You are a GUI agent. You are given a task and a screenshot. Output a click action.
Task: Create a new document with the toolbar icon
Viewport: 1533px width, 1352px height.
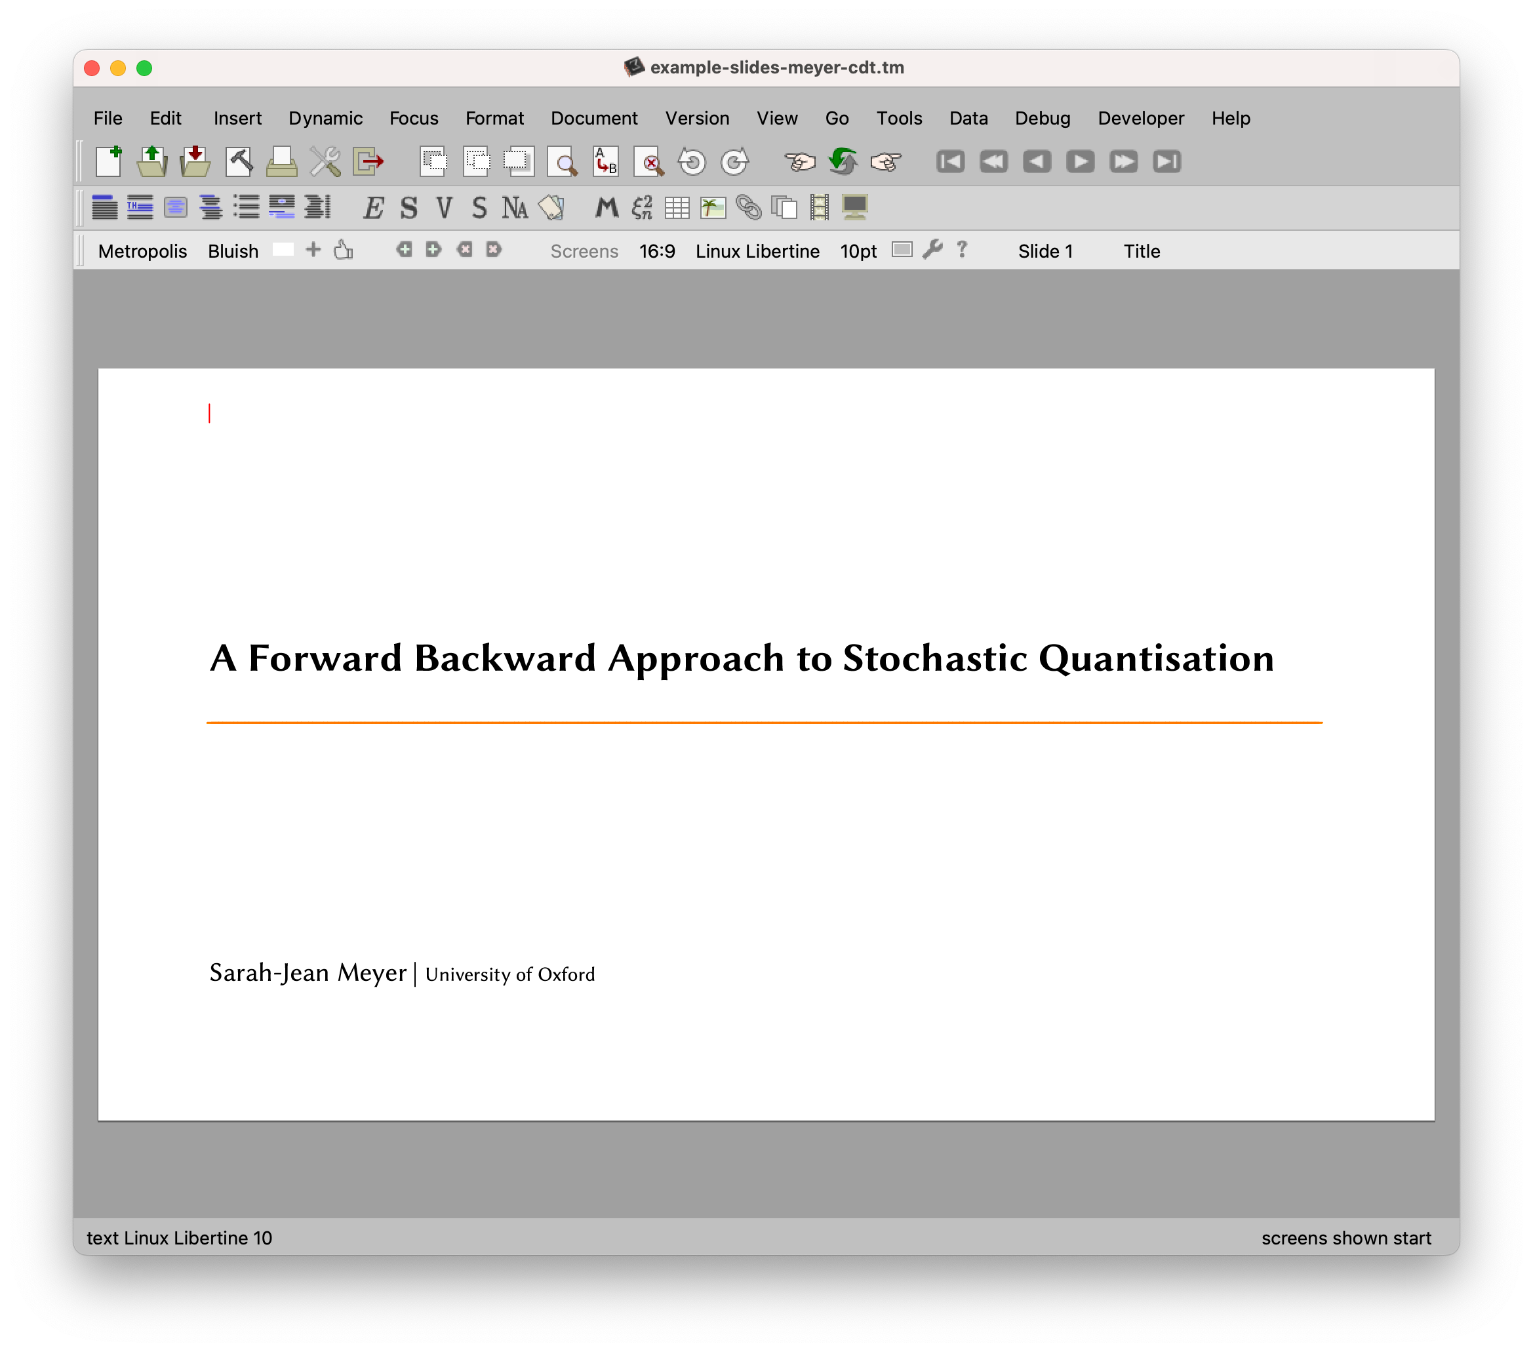pyautogui.click(x=109, y=161)
